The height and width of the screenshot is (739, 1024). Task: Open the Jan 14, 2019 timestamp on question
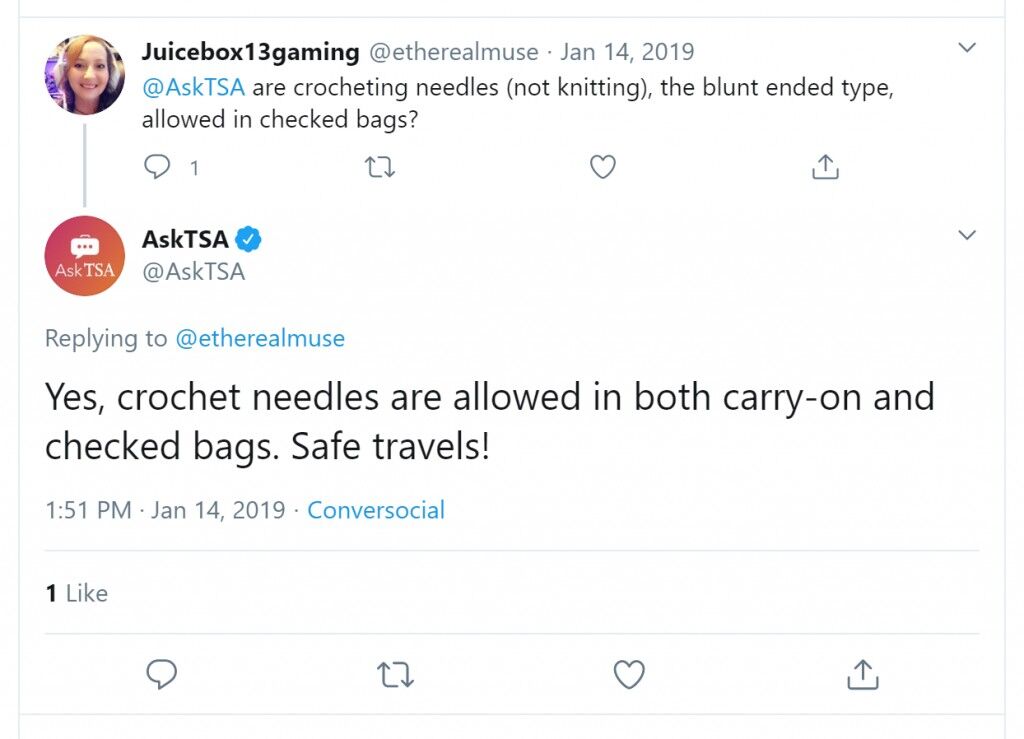pyautogui.click(x=627, y=52)
